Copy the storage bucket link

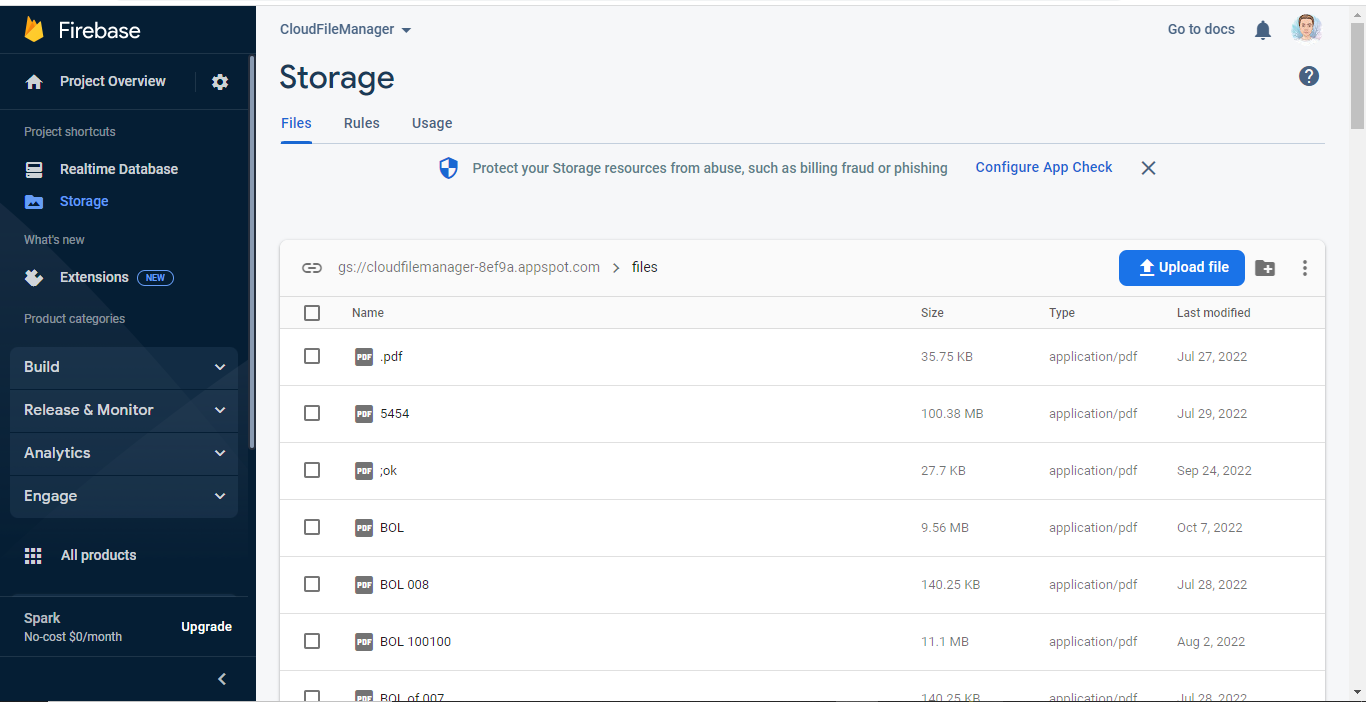tap(312, 268)
